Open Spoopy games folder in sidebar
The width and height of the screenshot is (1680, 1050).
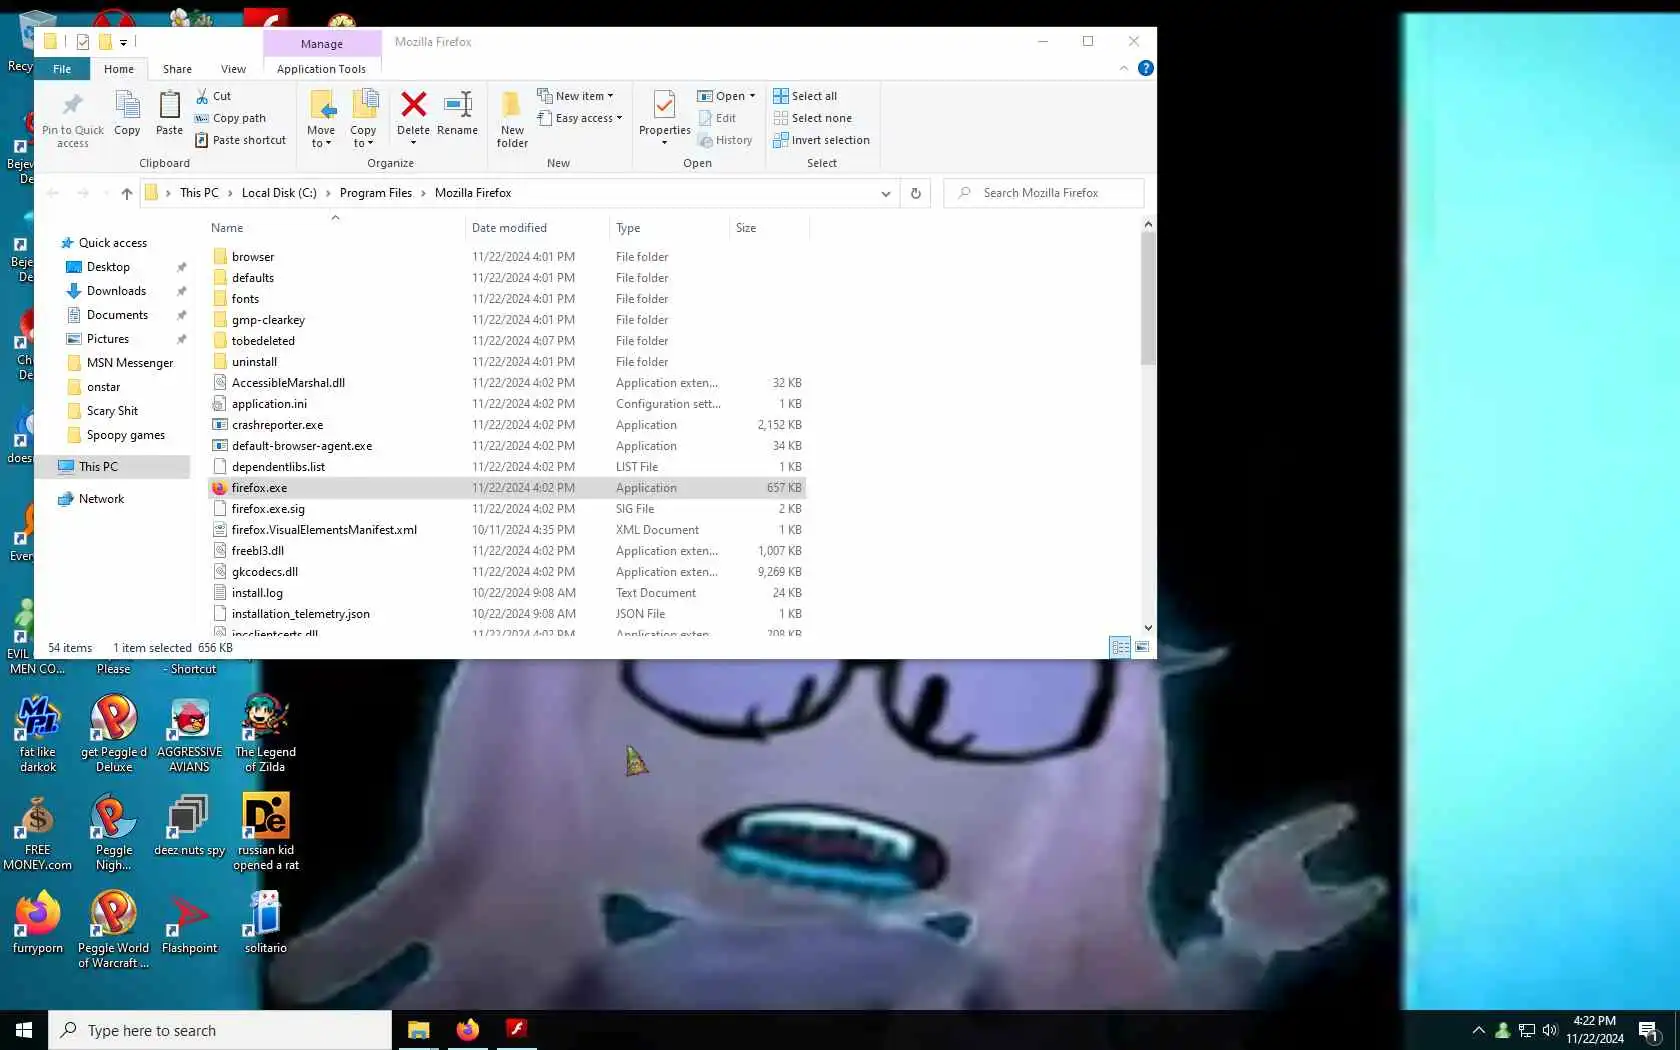(x=125, y=435)
